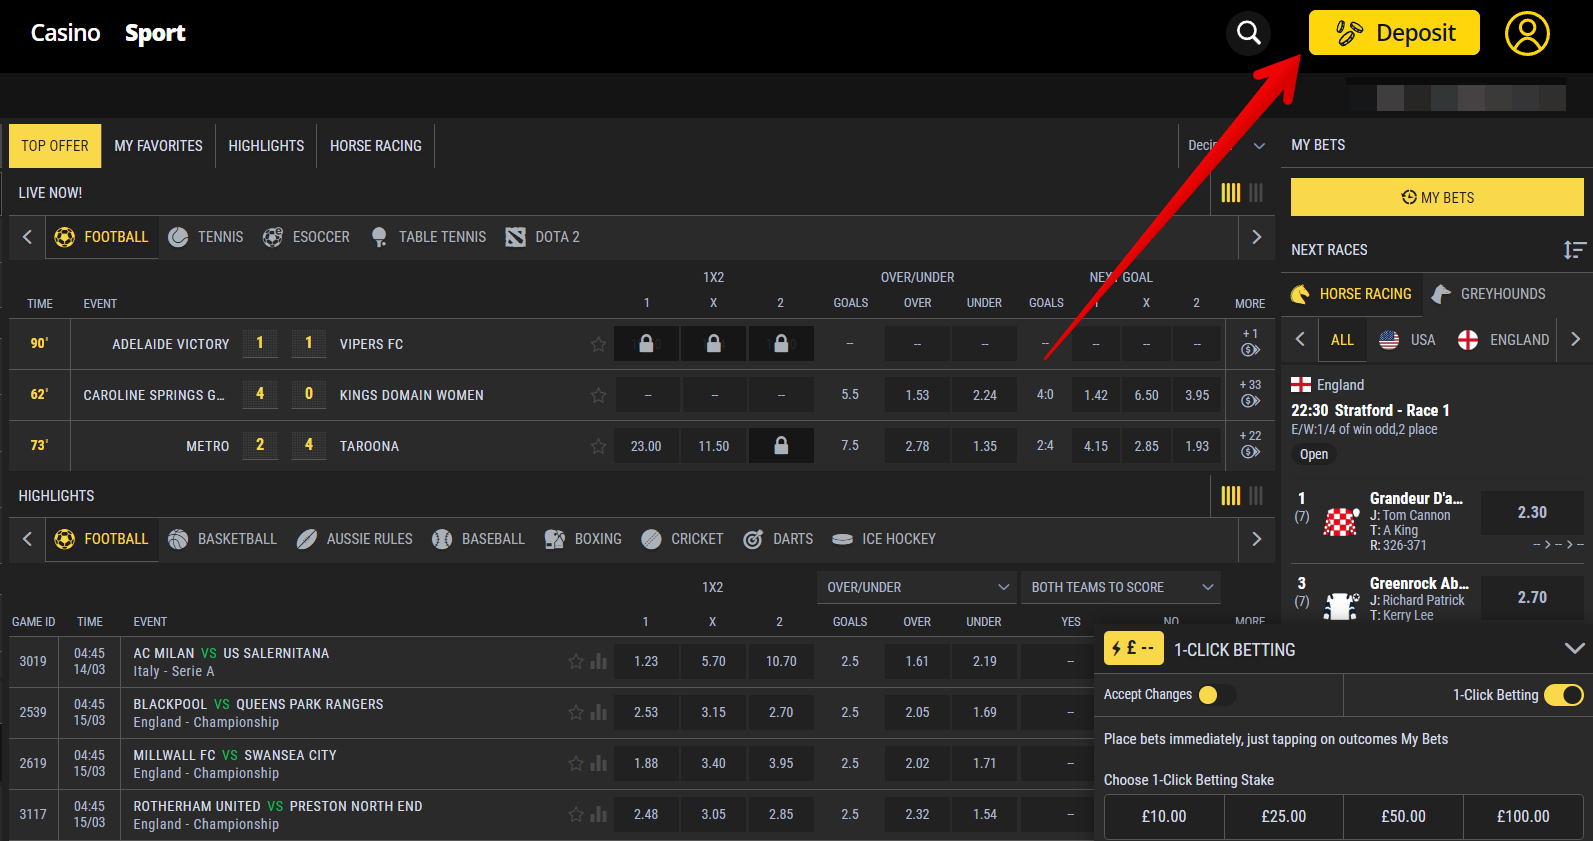Screen dimensions: 1593x841
Task: Select HORSE RACING in next races
Action: 1351,294
